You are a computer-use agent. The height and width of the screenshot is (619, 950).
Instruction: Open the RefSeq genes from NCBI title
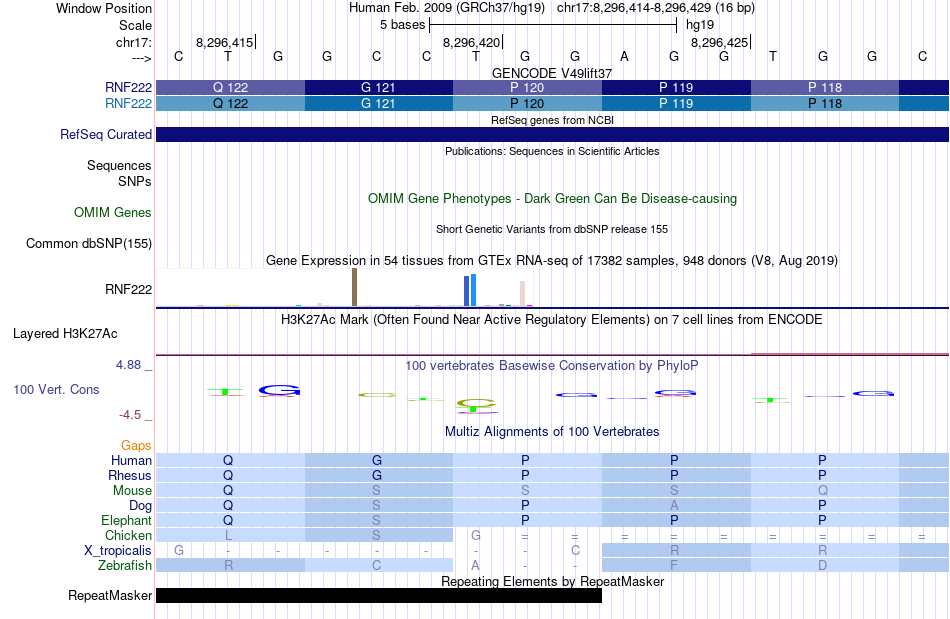click(x=552, y=120)
